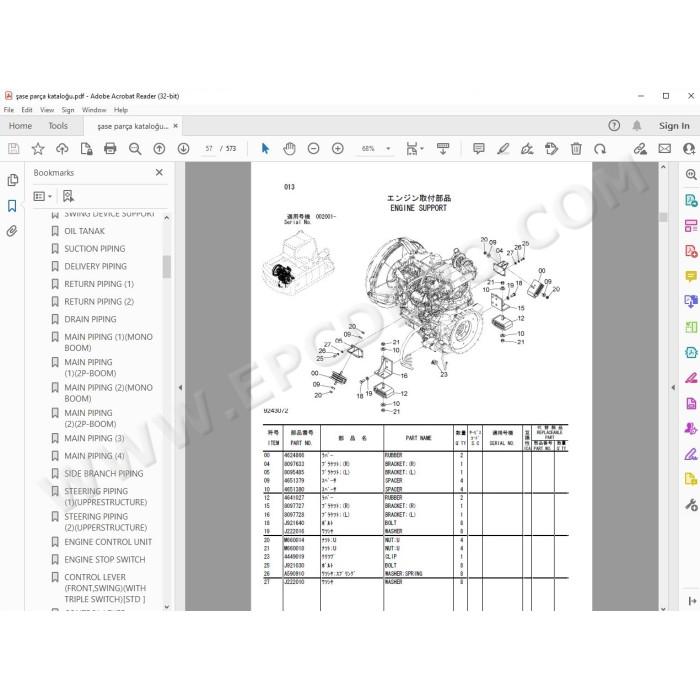Viewport: 700px width, 700px height.
Task: Click the delete trash icon
Action: point(576,149)
